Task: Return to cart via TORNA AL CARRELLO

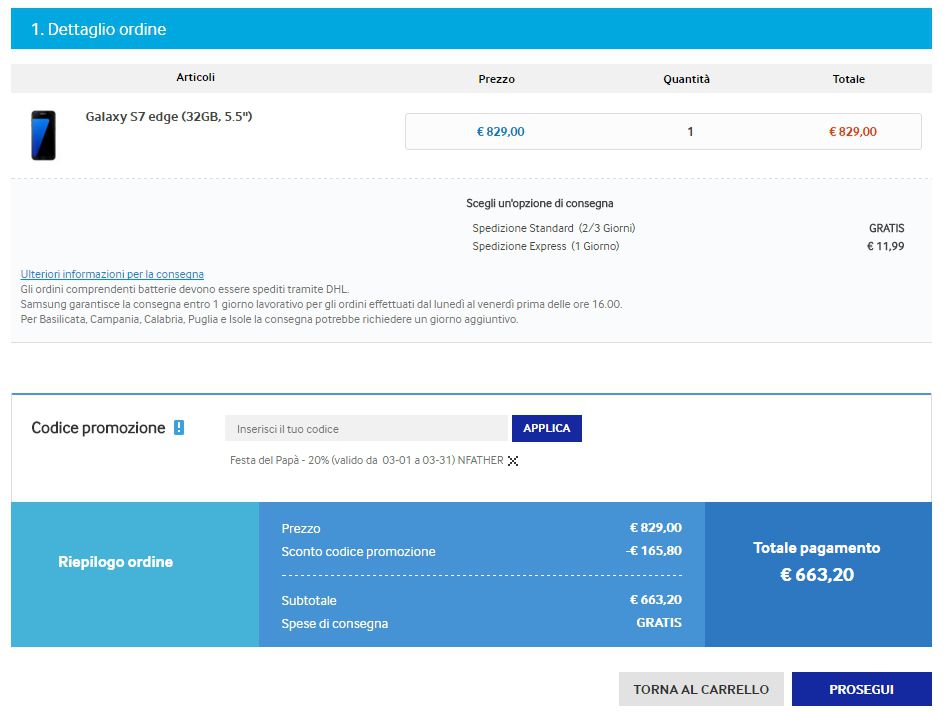Action: pyautogui.click(x=702, y=690)
